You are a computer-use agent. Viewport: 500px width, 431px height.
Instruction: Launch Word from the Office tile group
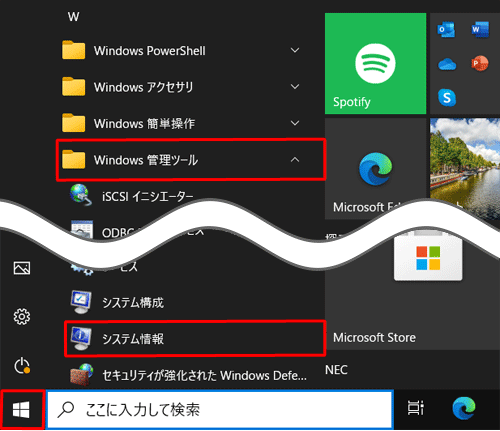480,30
